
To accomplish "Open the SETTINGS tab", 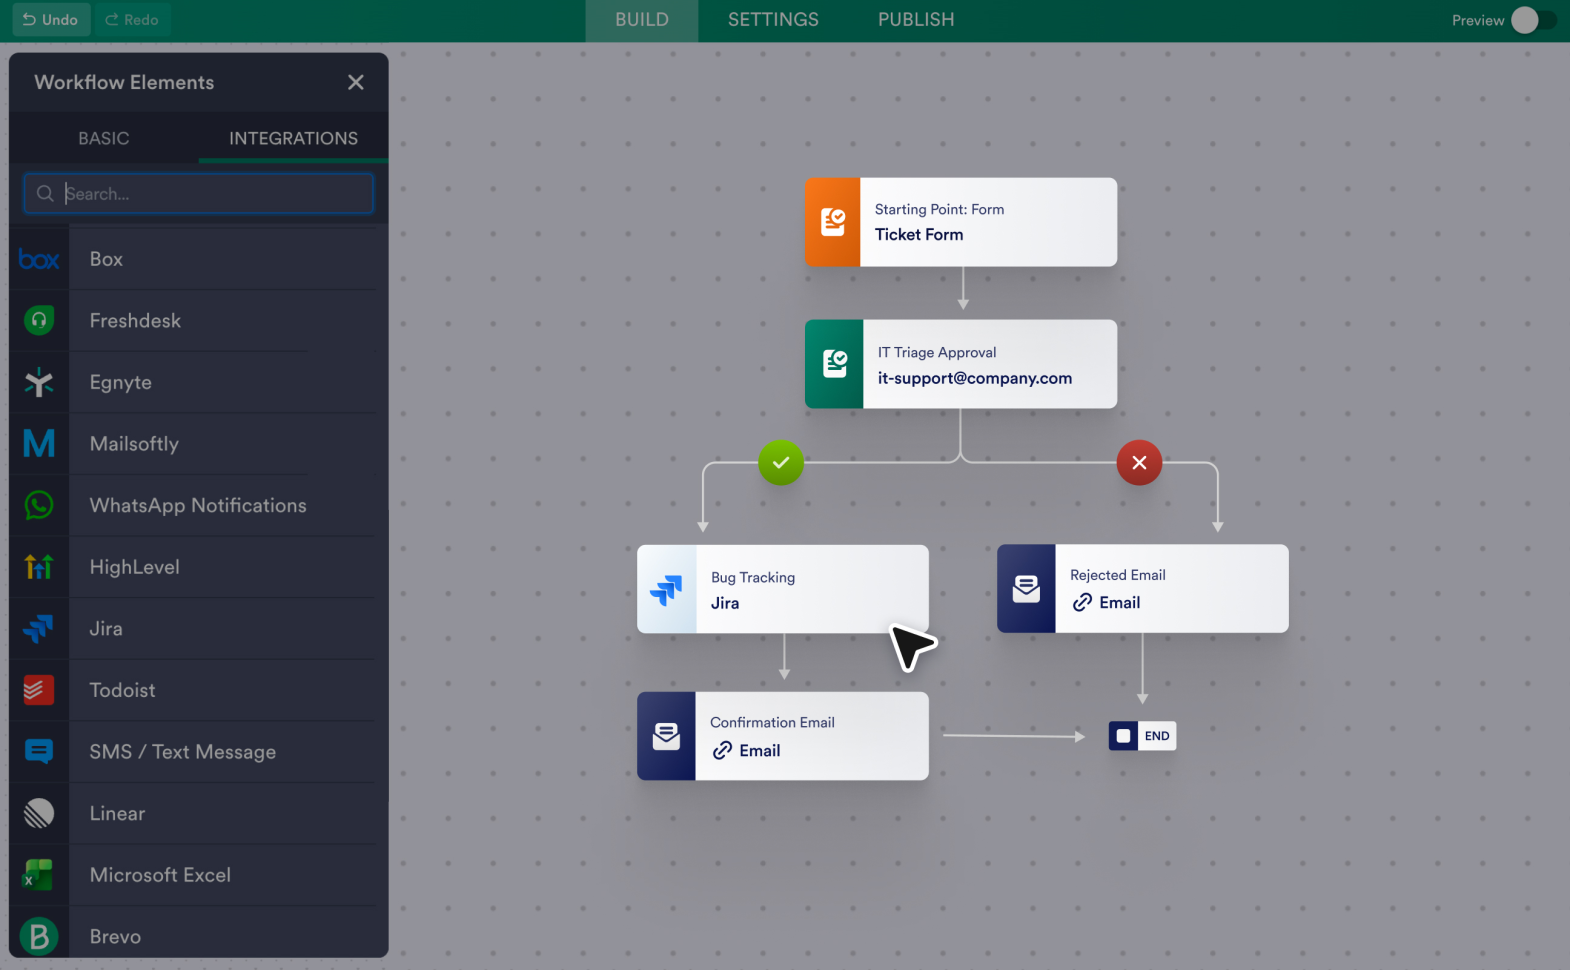I will tap(773, 20).
